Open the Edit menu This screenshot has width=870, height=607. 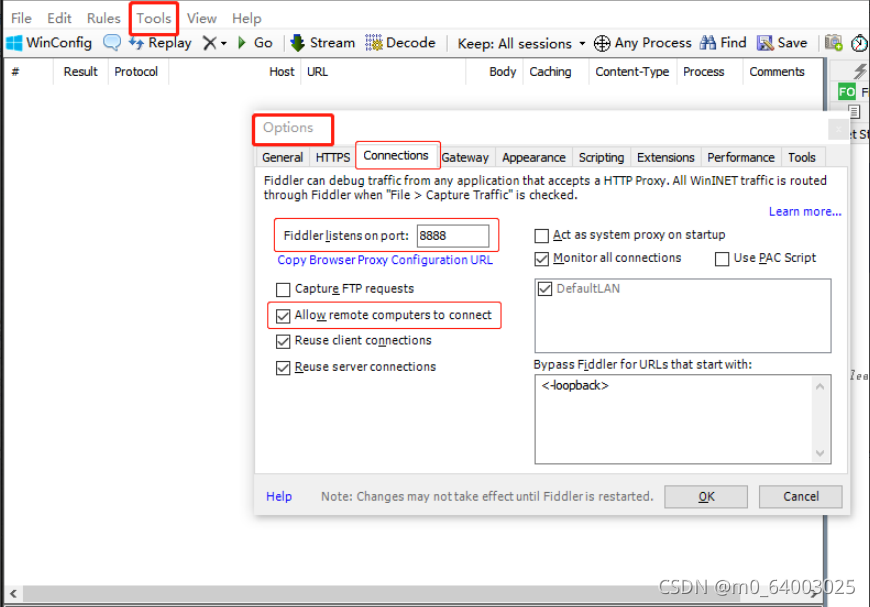[x=59, y=18]
